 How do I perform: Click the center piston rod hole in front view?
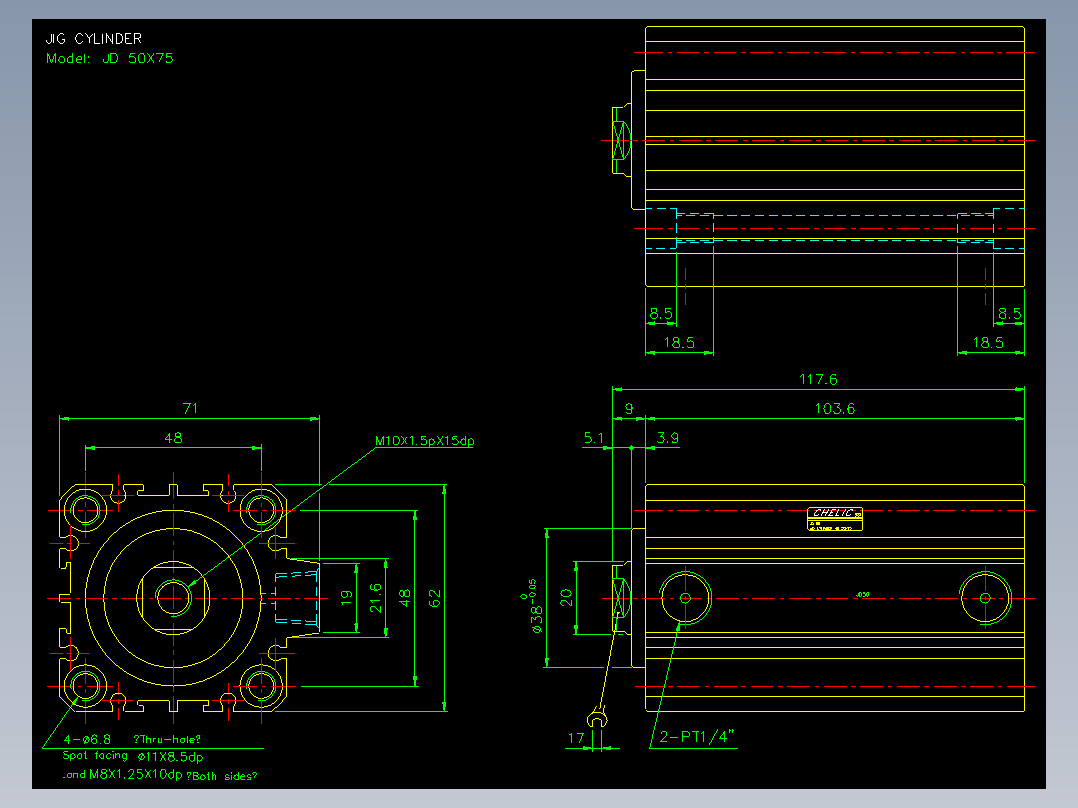coord(173,598)
